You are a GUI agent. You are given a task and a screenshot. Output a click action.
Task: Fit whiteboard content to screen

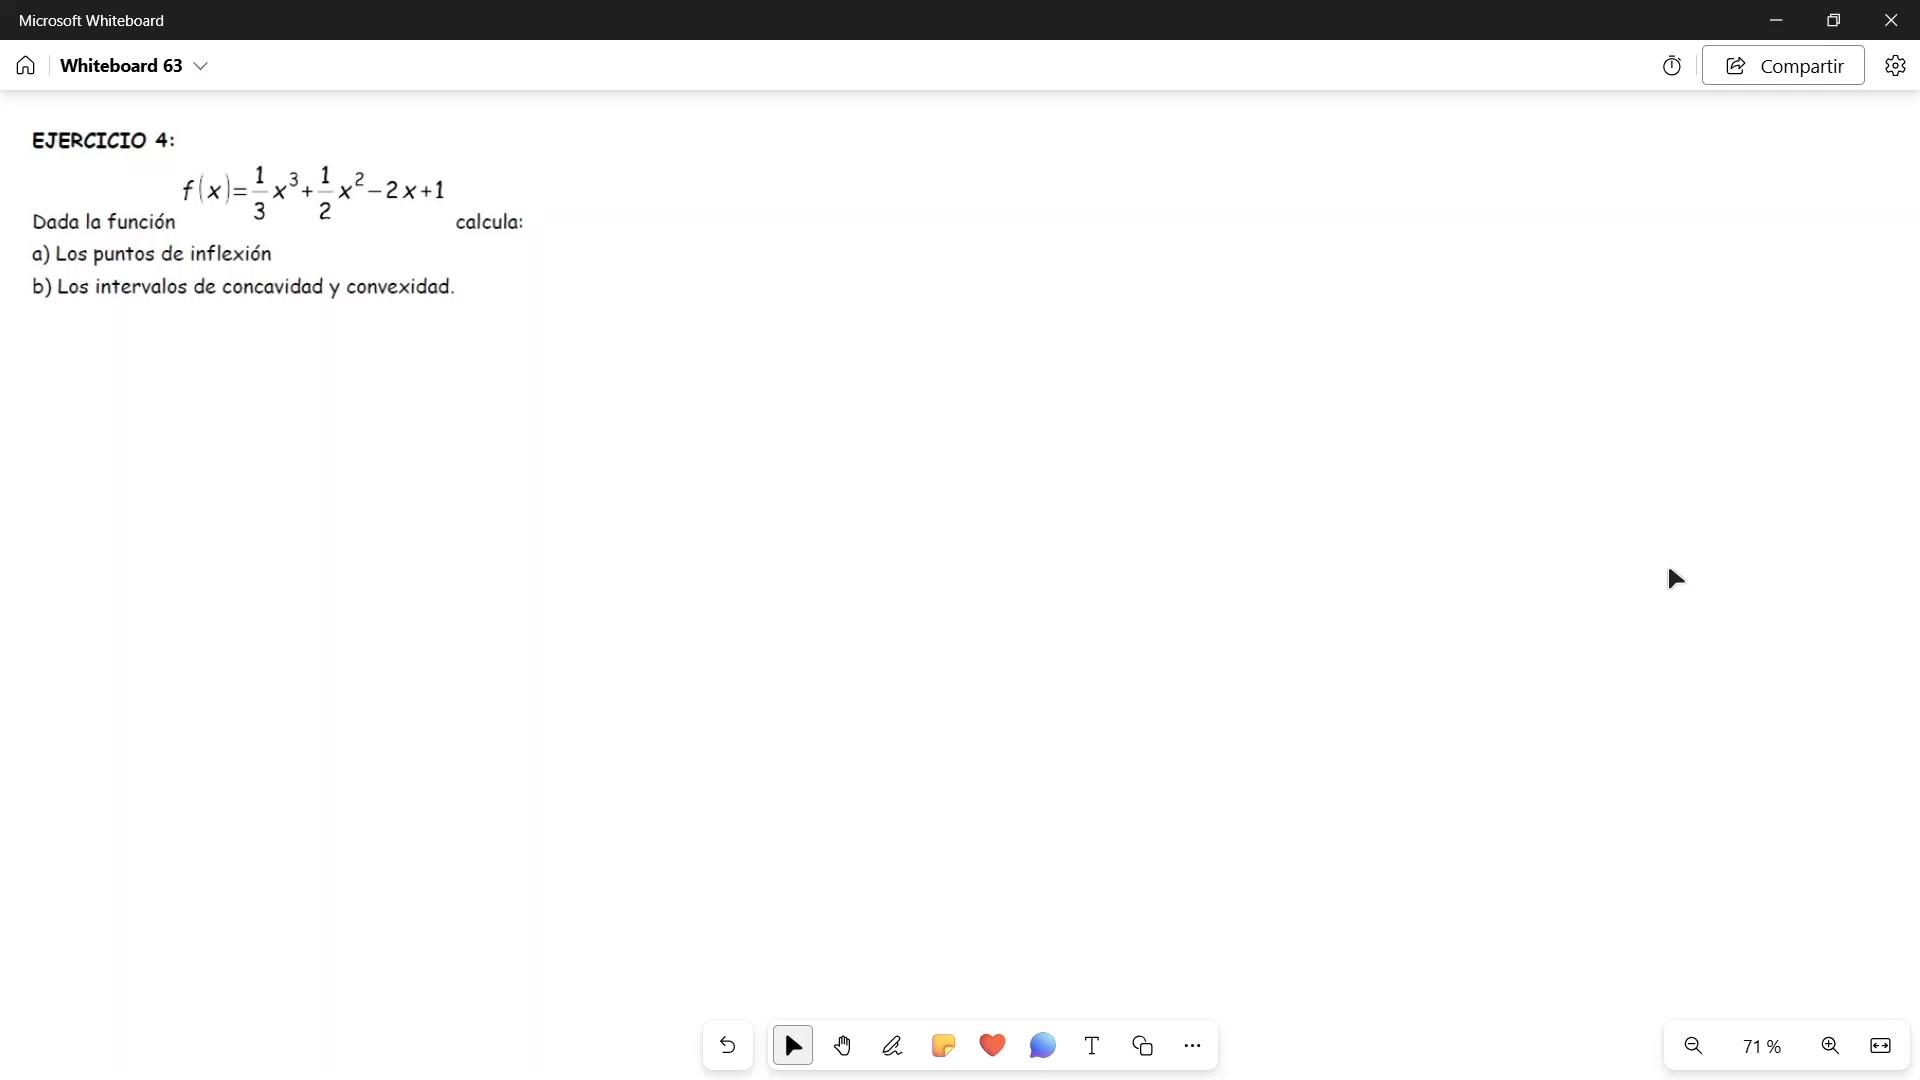(1880, 1046)
